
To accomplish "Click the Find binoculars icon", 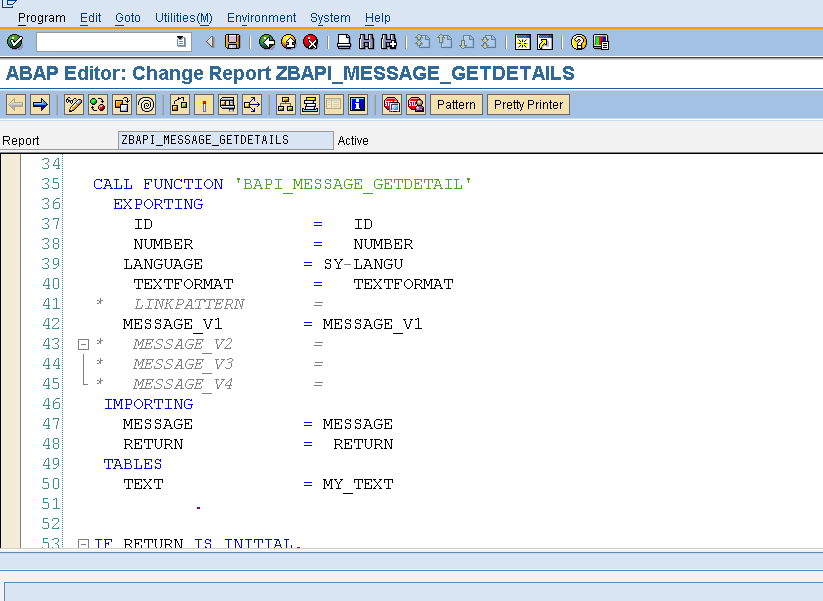I will click(367, 42).
